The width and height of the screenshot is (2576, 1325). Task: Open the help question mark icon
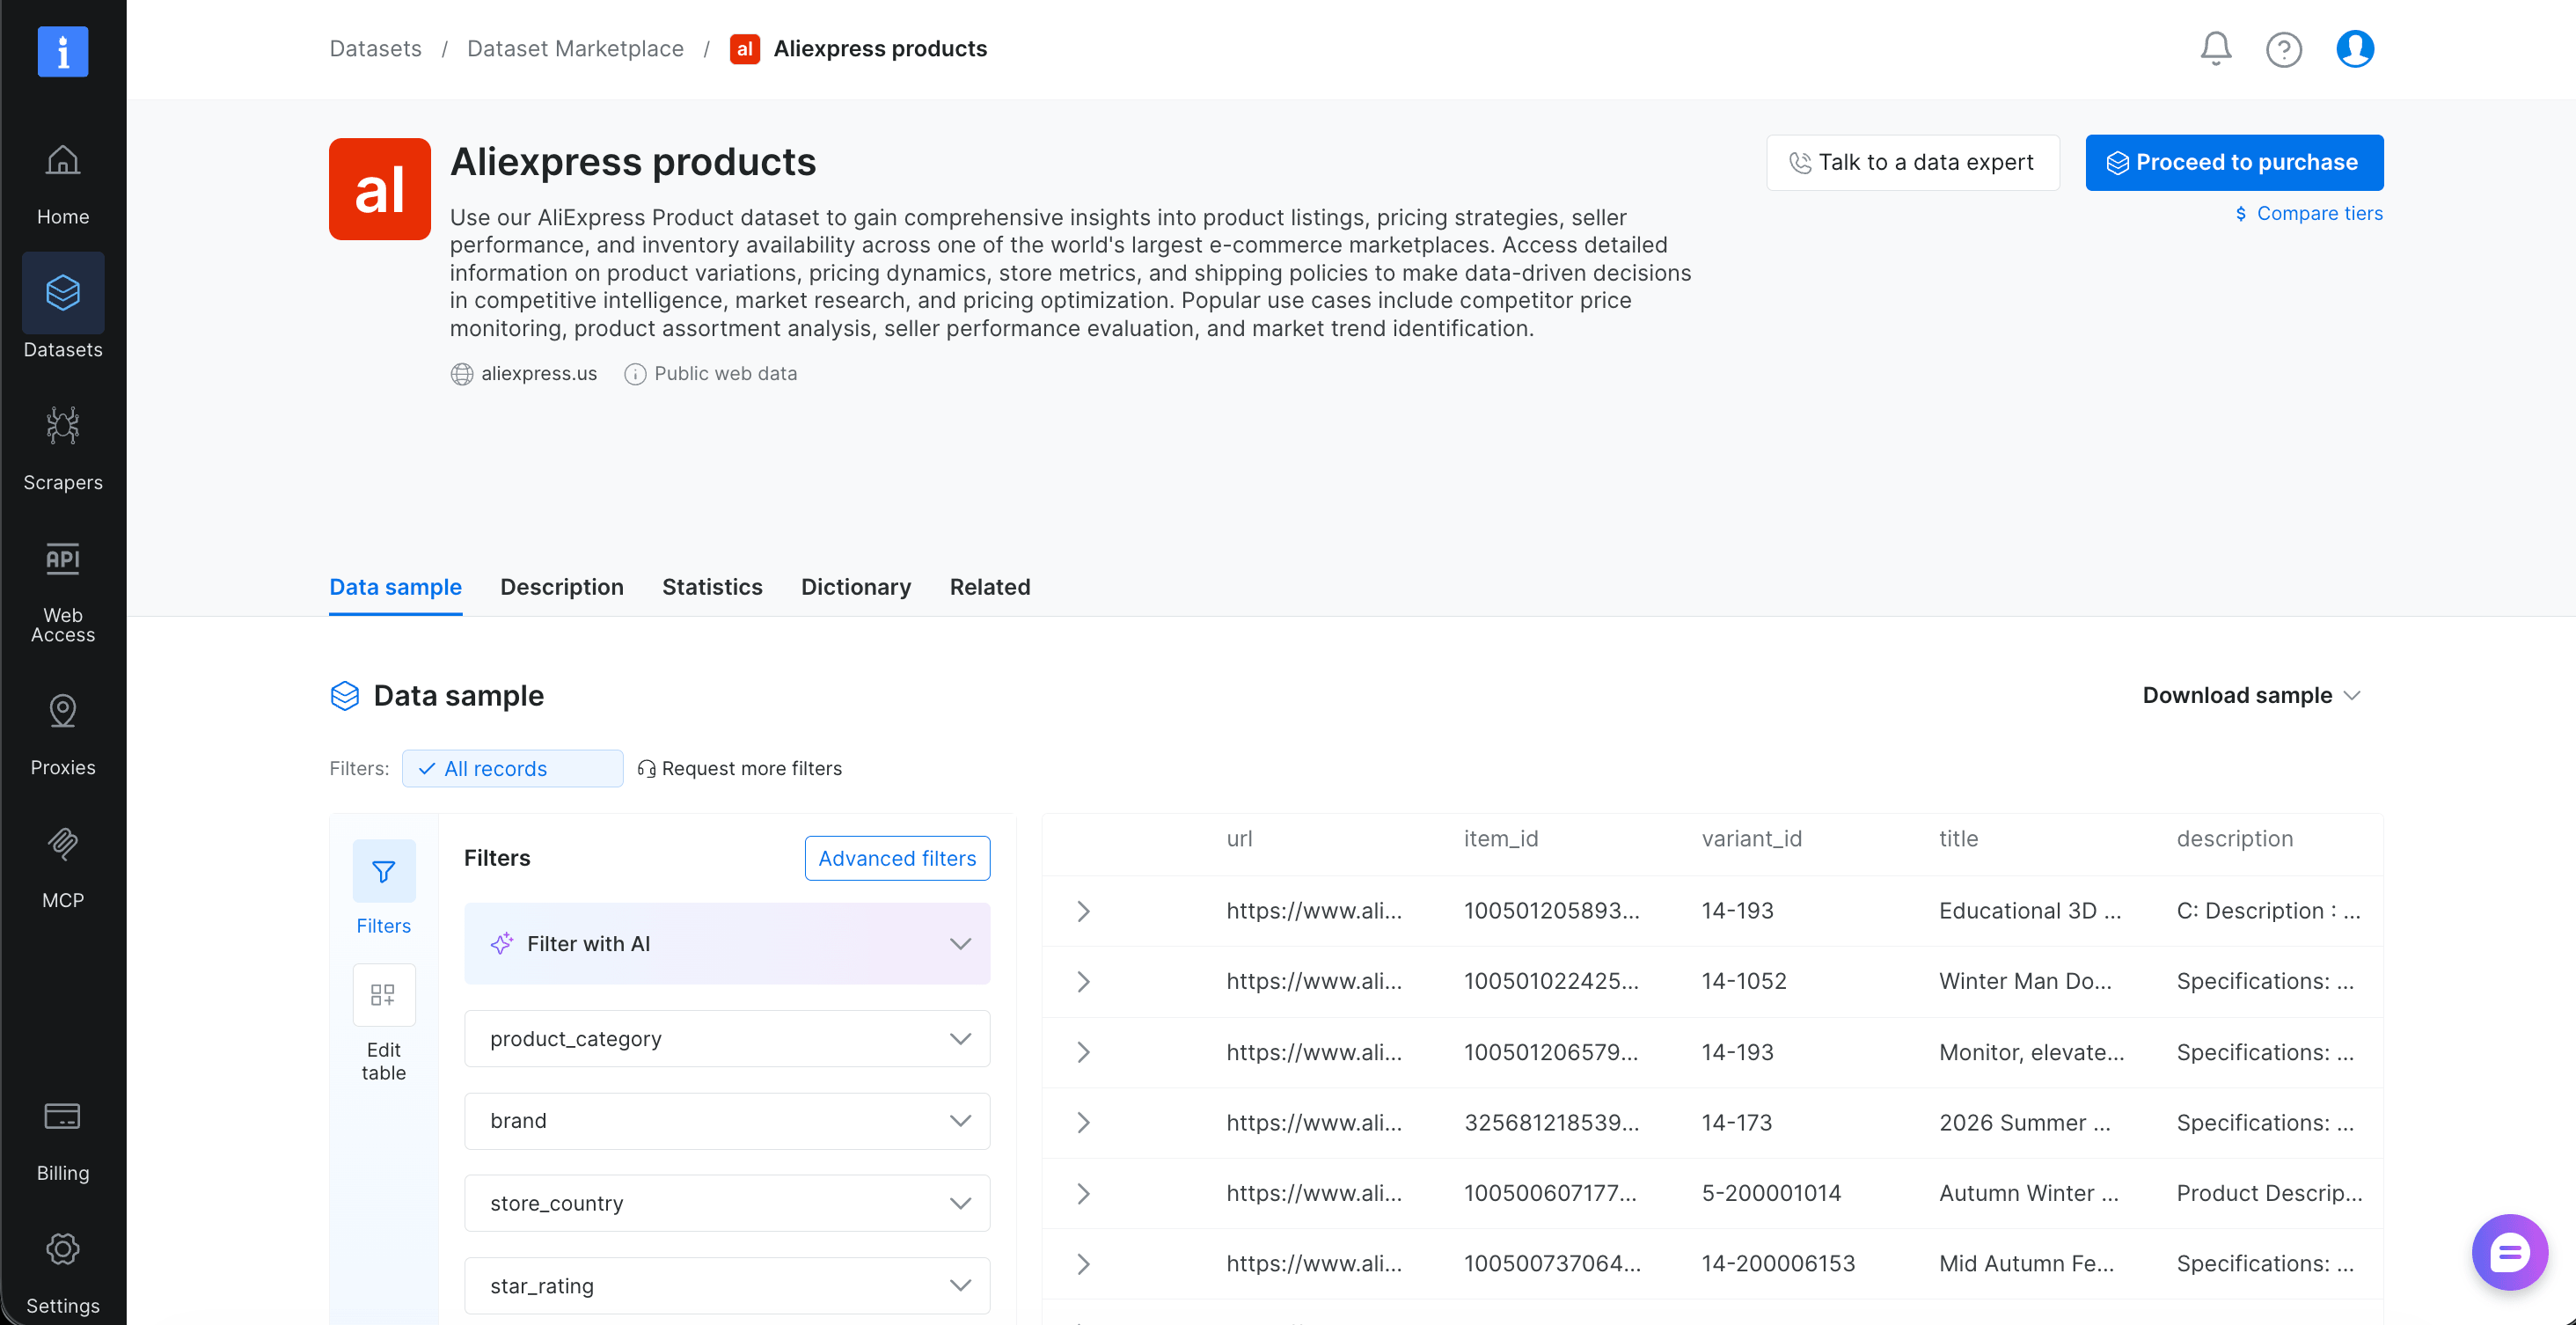point(2283,49)
